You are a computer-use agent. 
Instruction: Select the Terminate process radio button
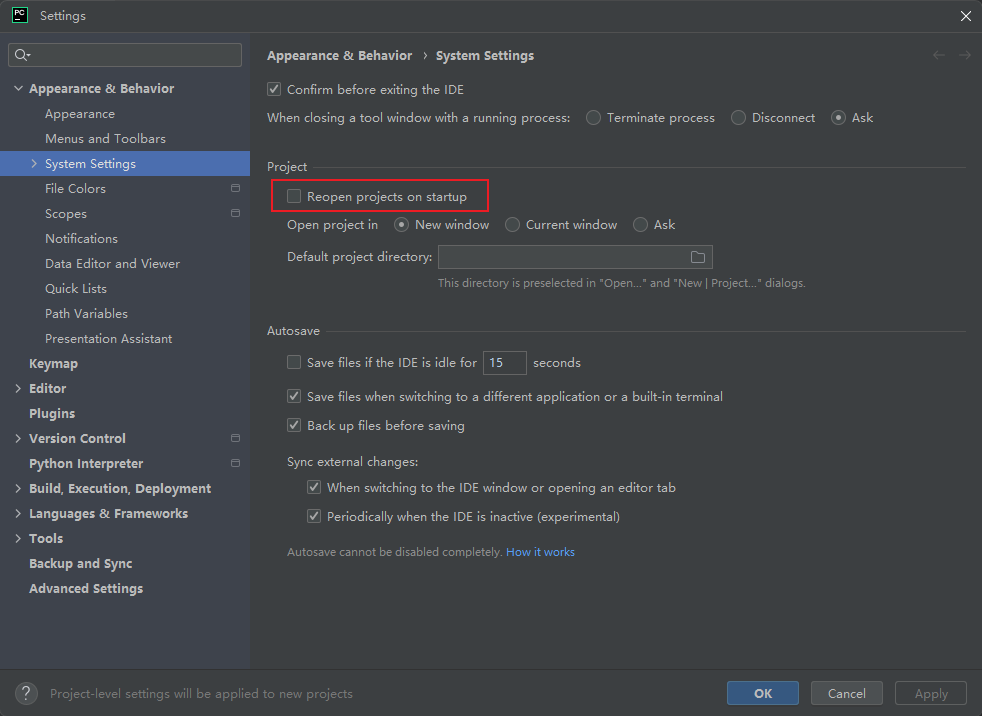(x=594, y=118)
